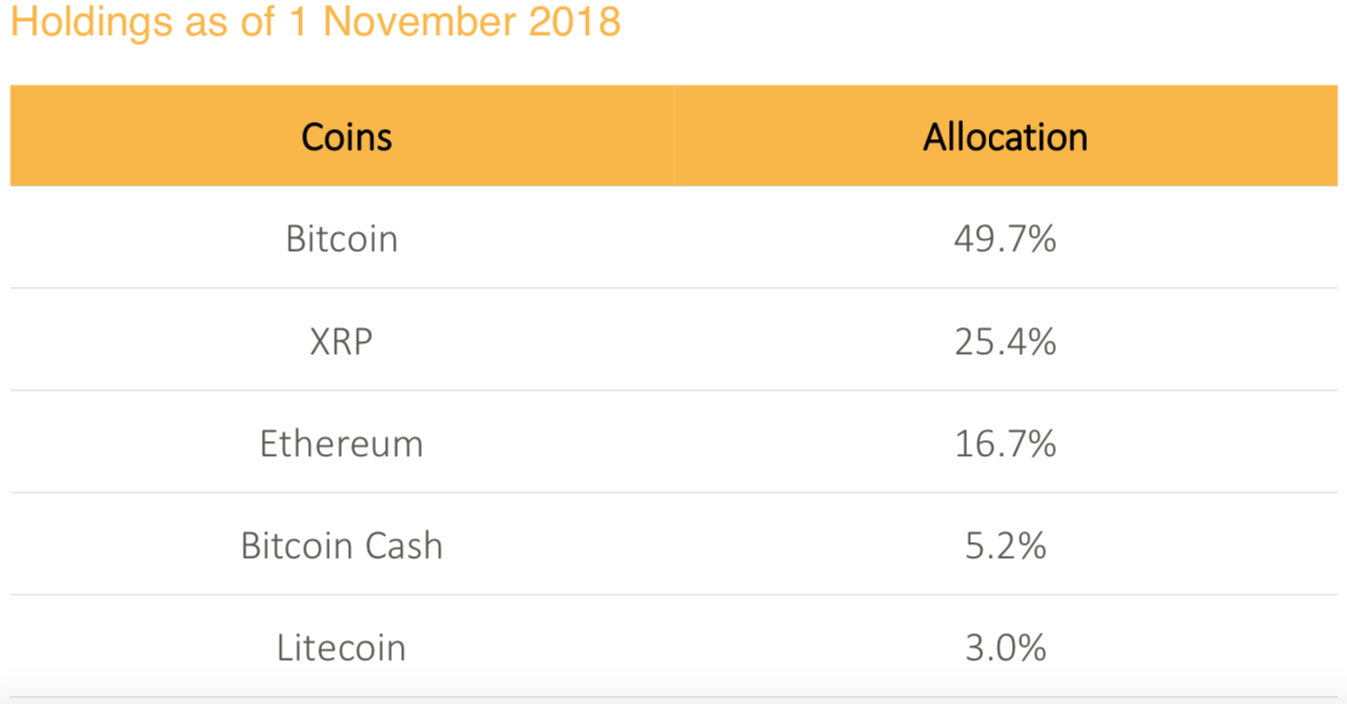Select the Litecoin coin name cell

tap(342, 647)
